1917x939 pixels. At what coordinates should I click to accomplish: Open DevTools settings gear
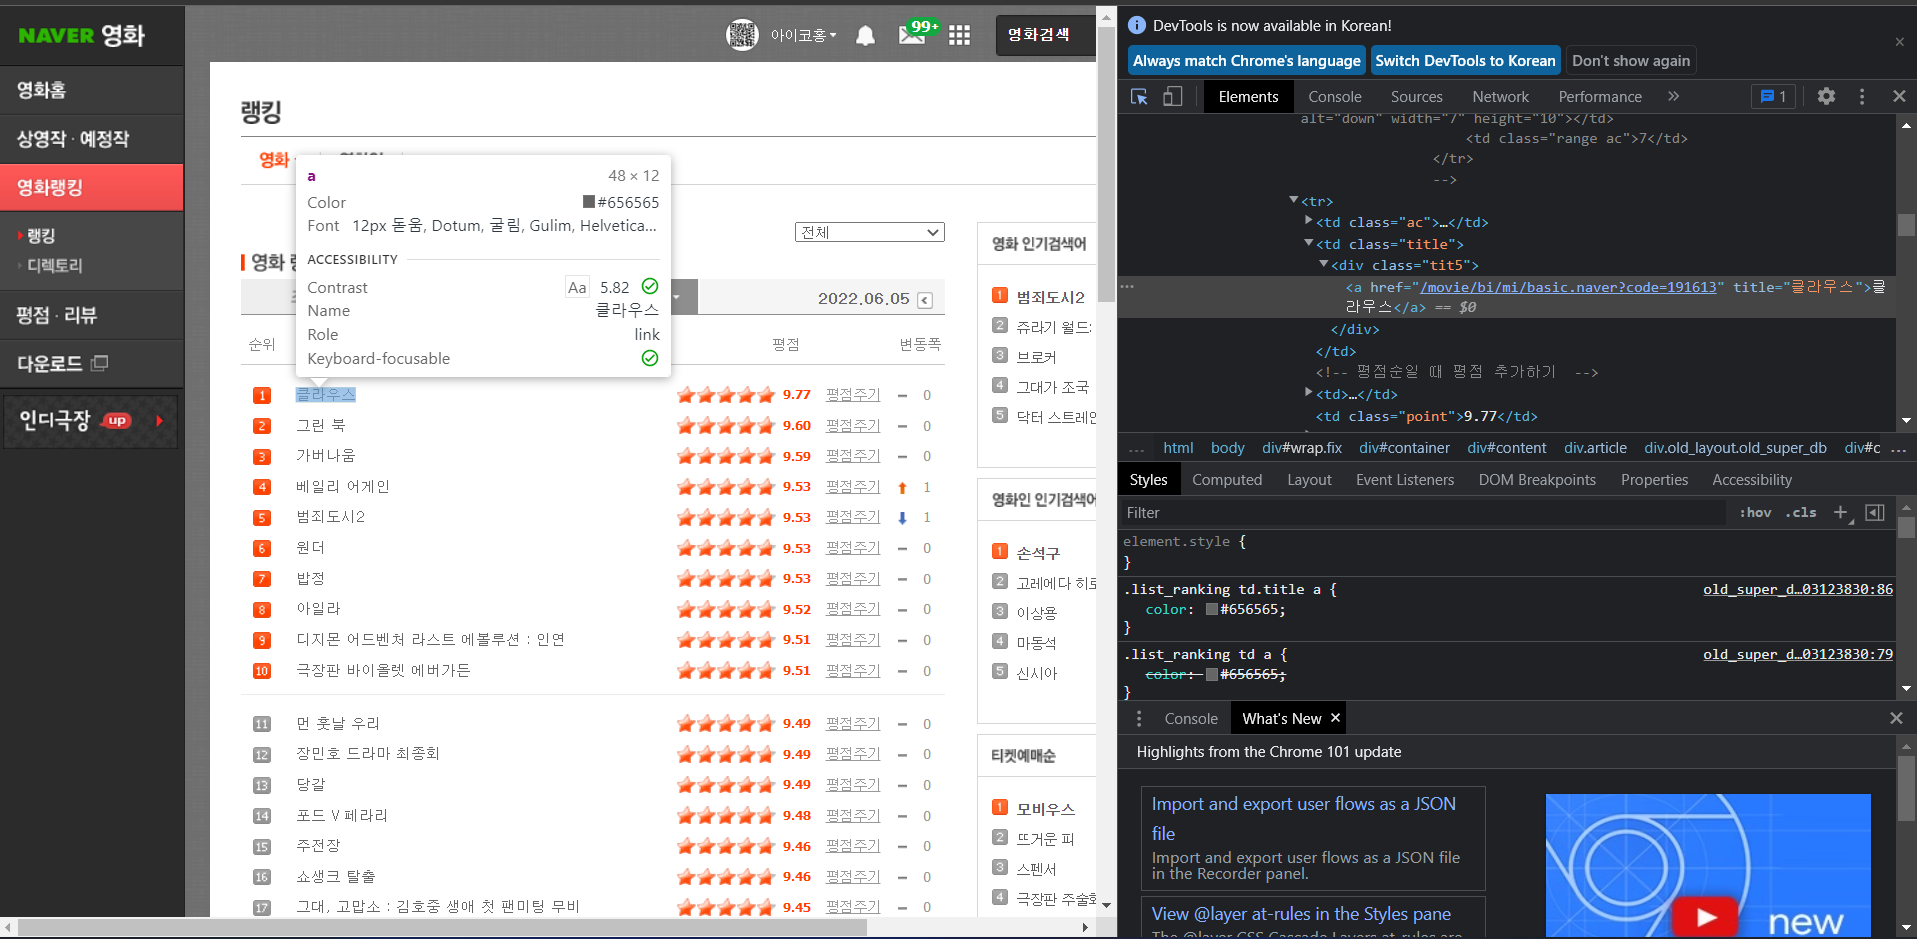click(x=1826, y=96)
